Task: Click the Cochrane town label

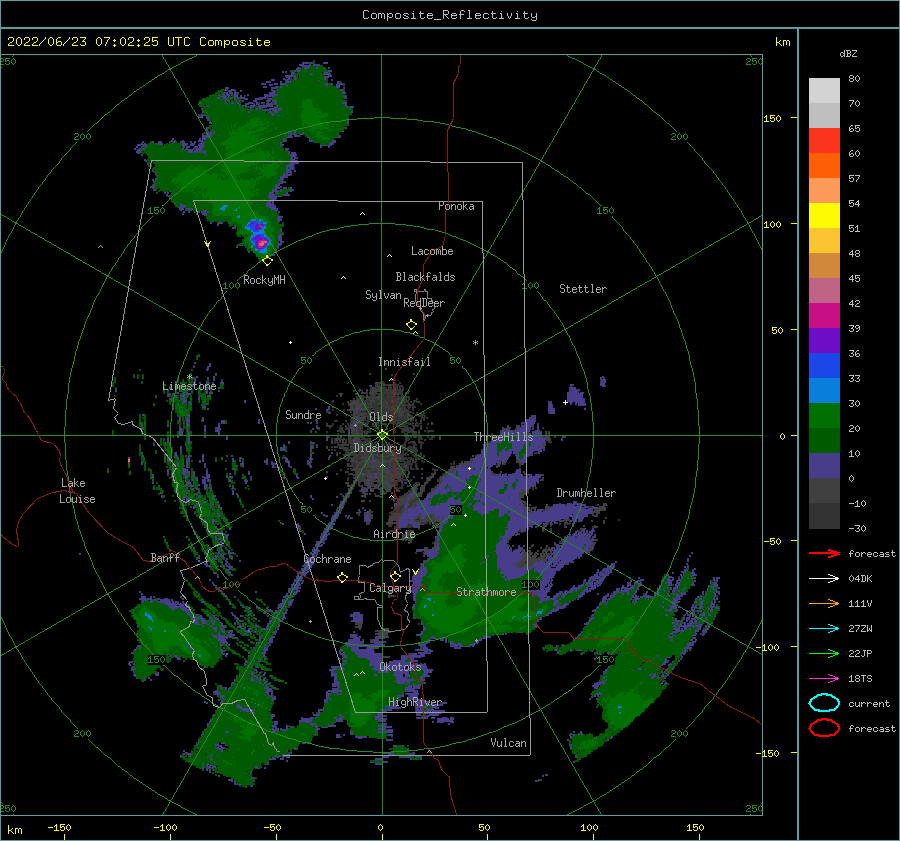Action: point(327,559)
